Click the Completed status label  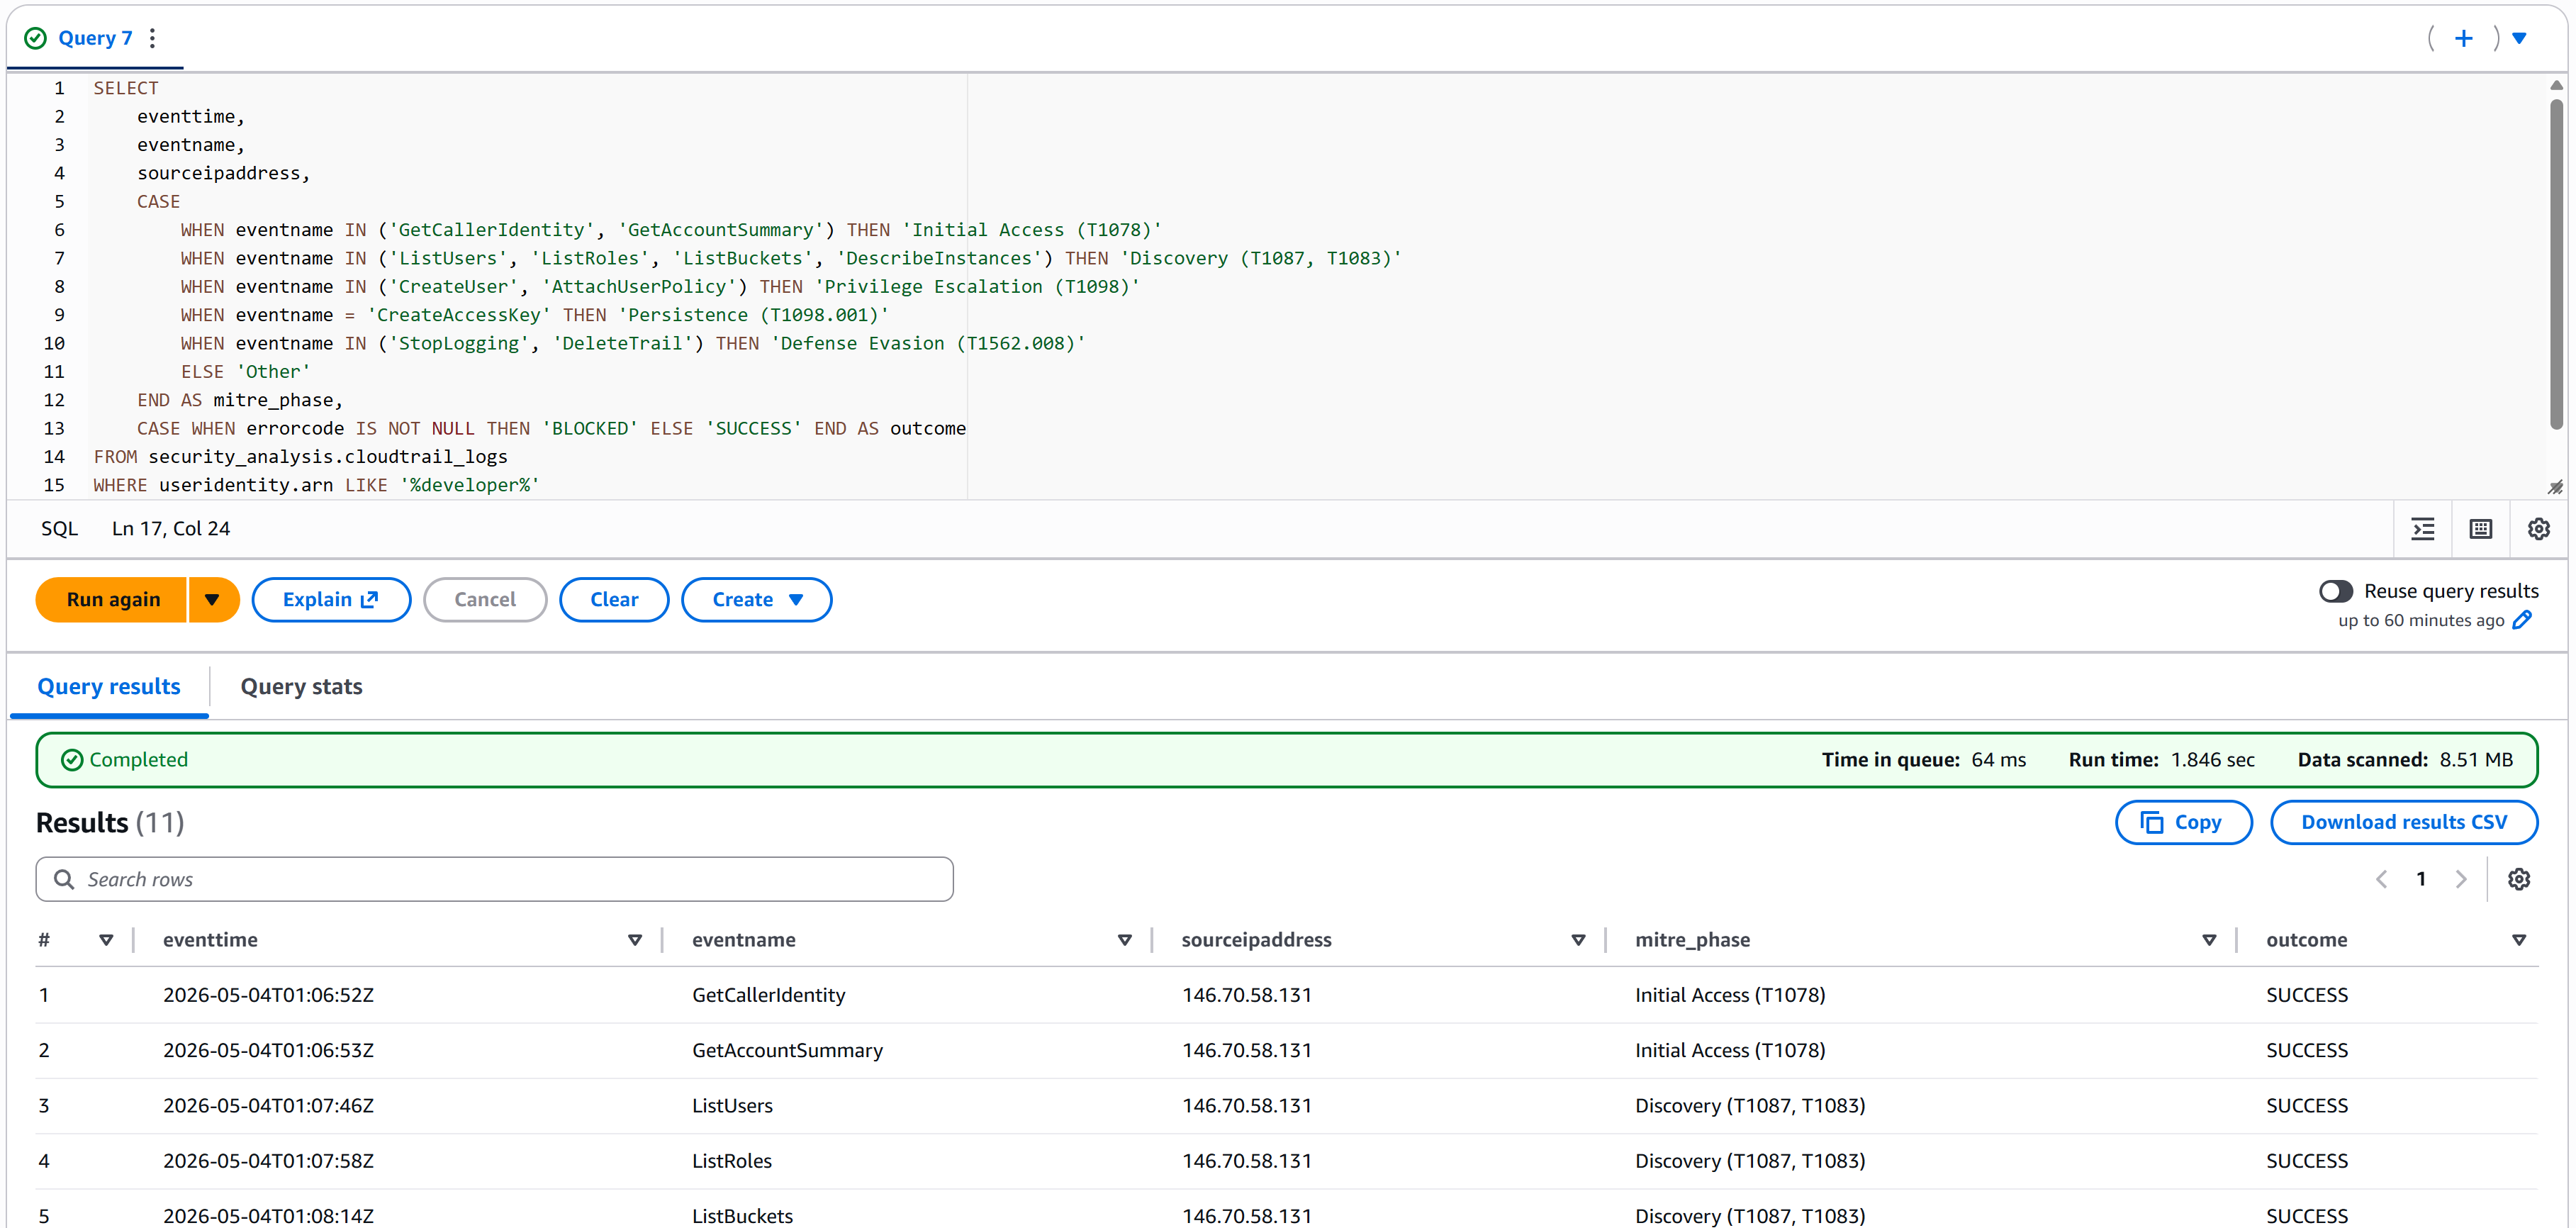pyautogui.click(x=138, y=760)
